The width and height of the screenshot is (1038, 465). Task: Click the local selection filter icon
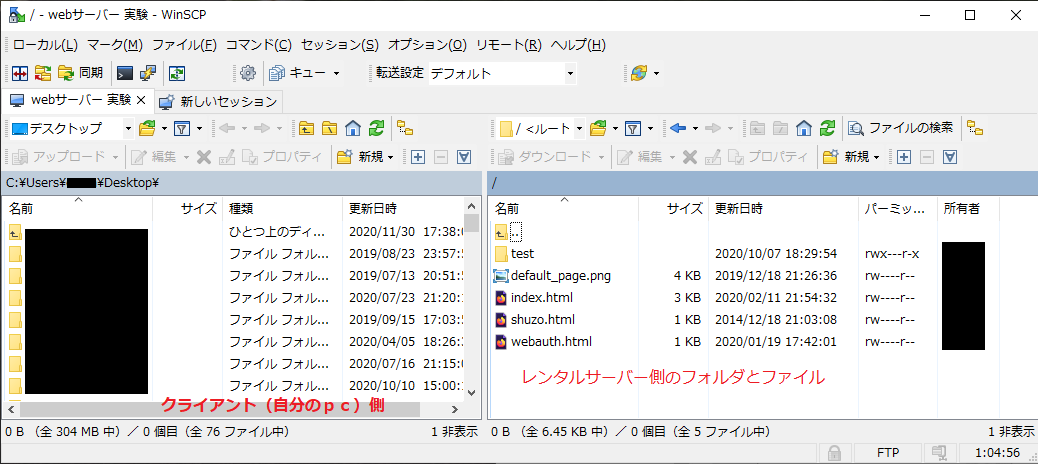point(464,157)
